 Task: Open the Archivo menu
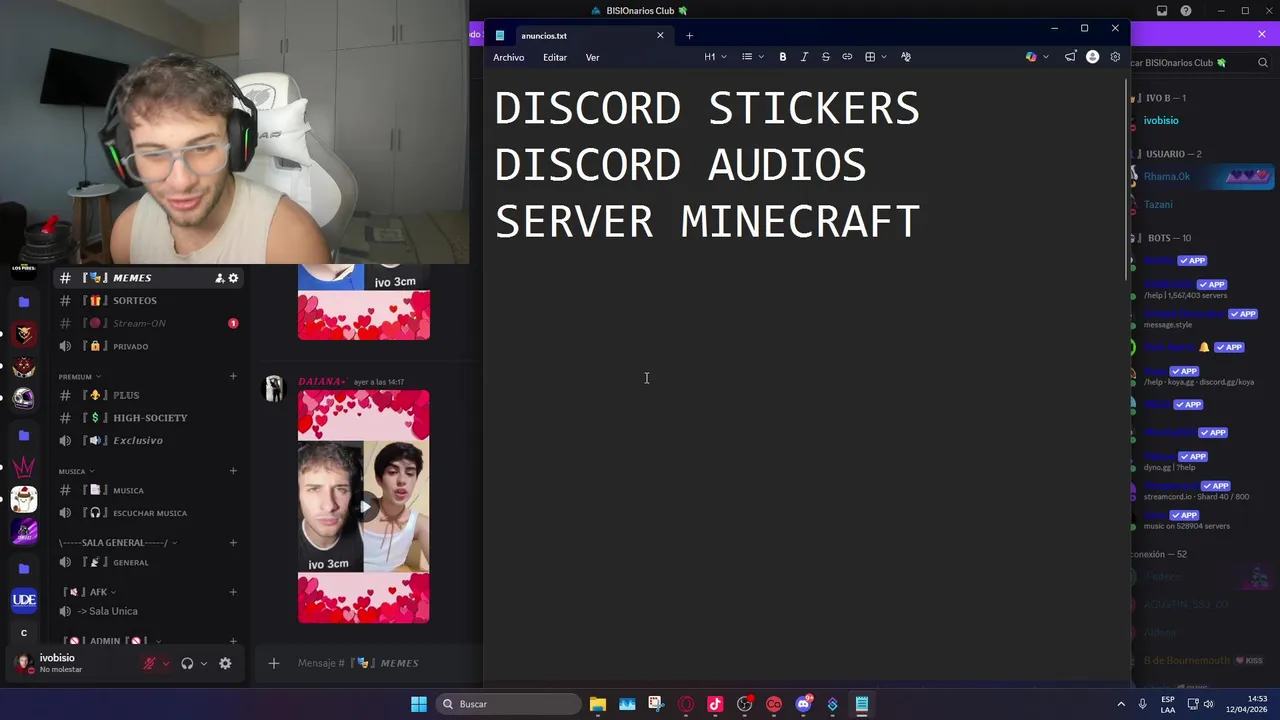[508, 57]
